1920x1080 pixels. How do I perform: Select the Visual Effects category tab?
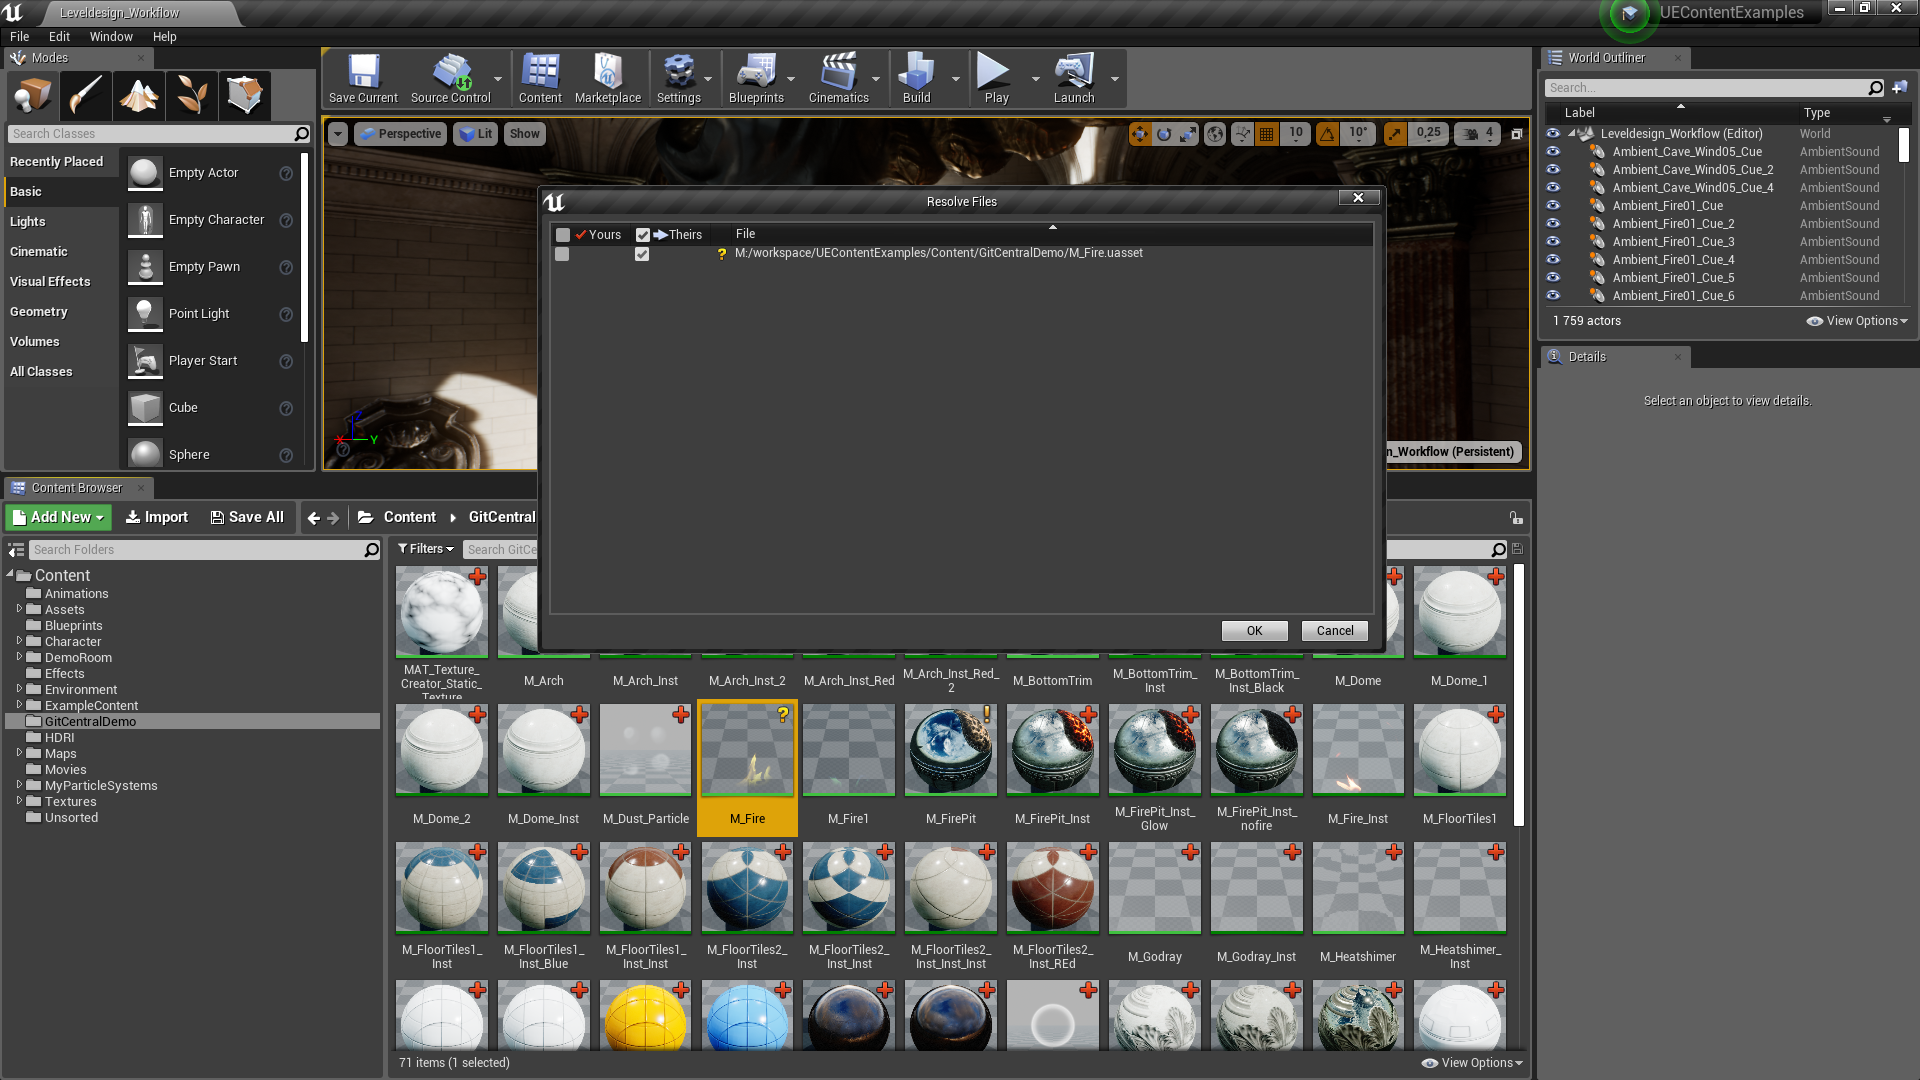[50, 282]
